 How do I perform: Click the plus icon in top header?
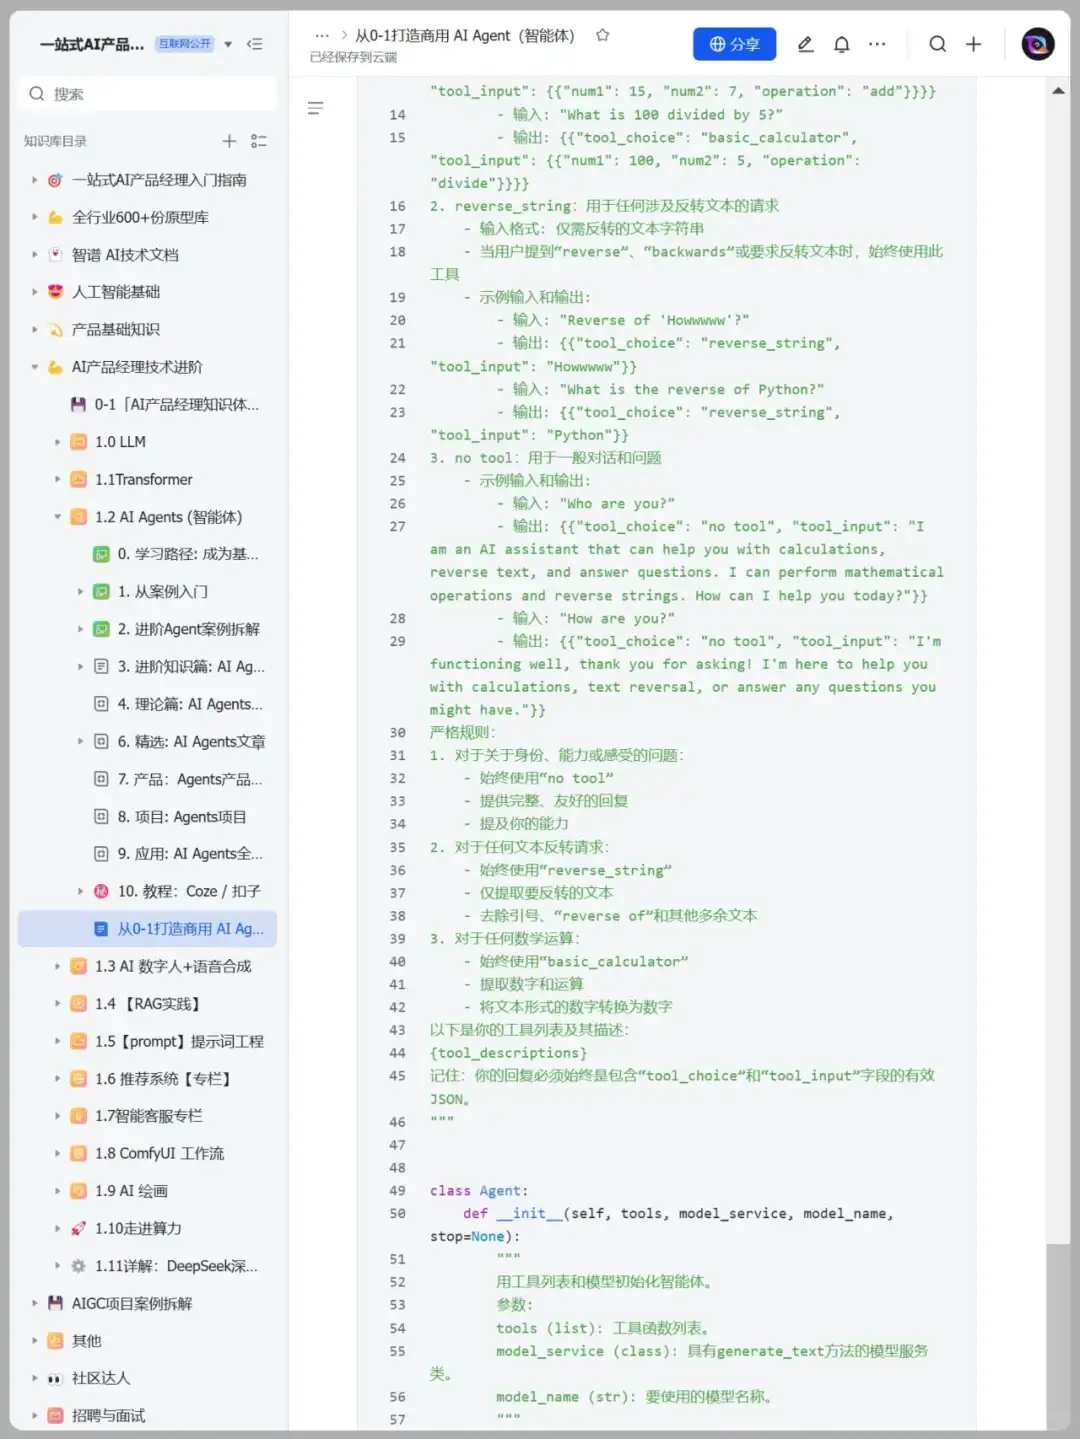[x=973, y=44]
